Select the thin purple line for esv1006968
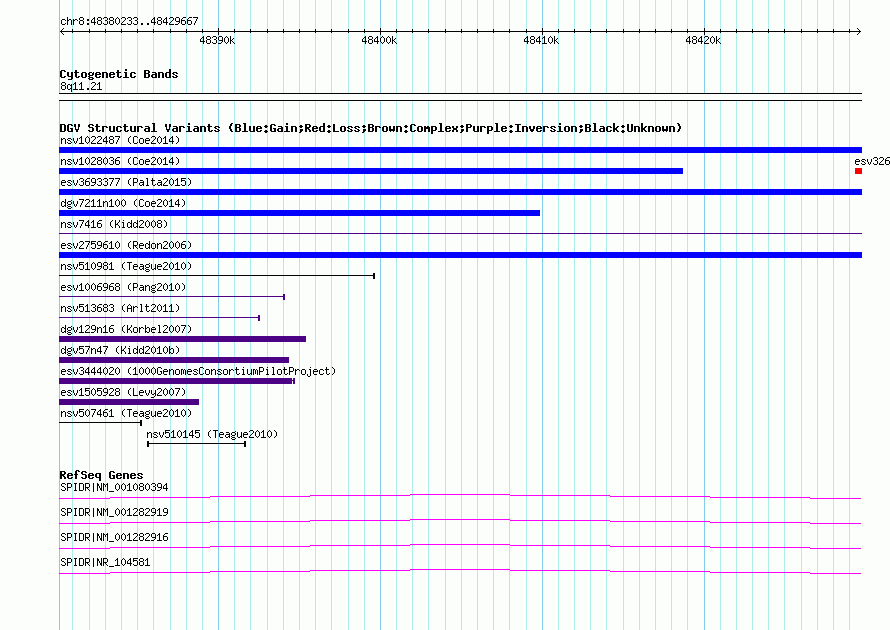This screenshot has height=630, width=890. [172, 297]
